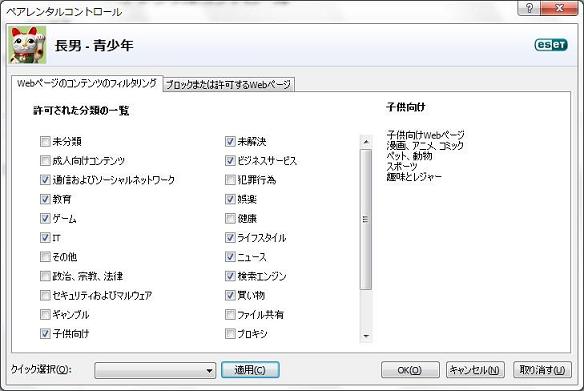The width and height of the screenshot is (584, 391).
Task: Click the 漫画、アニメ、コミック description text
Action: pos(425,145)
